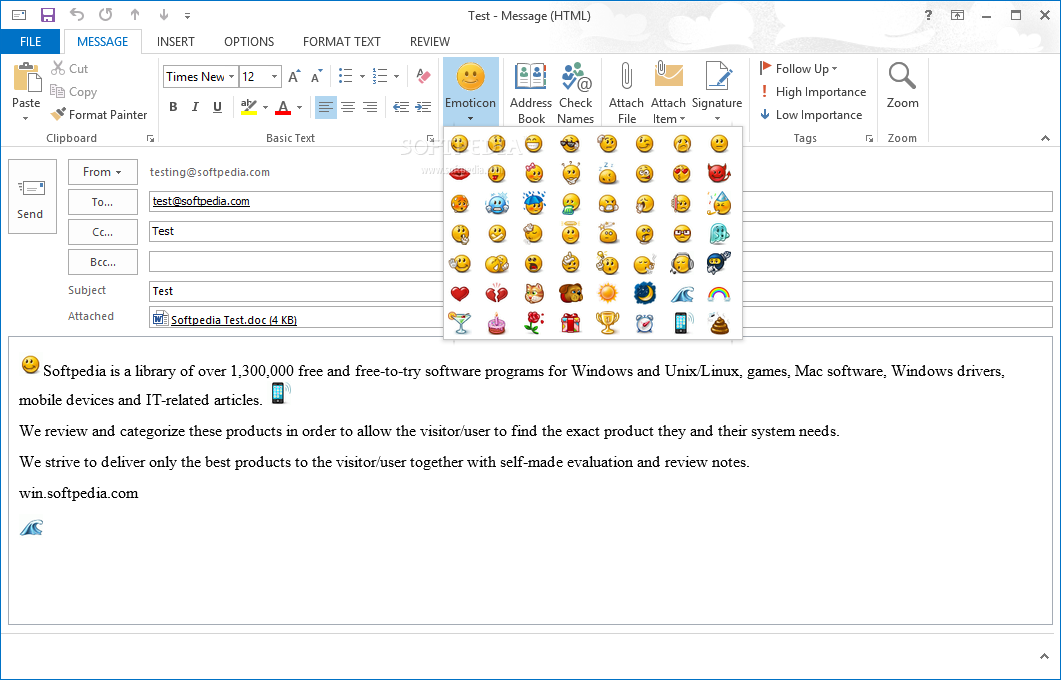Screen dimensions: 1061x680
Task: Open the Times New font name dropdown
Action: [x=231, y=76]
